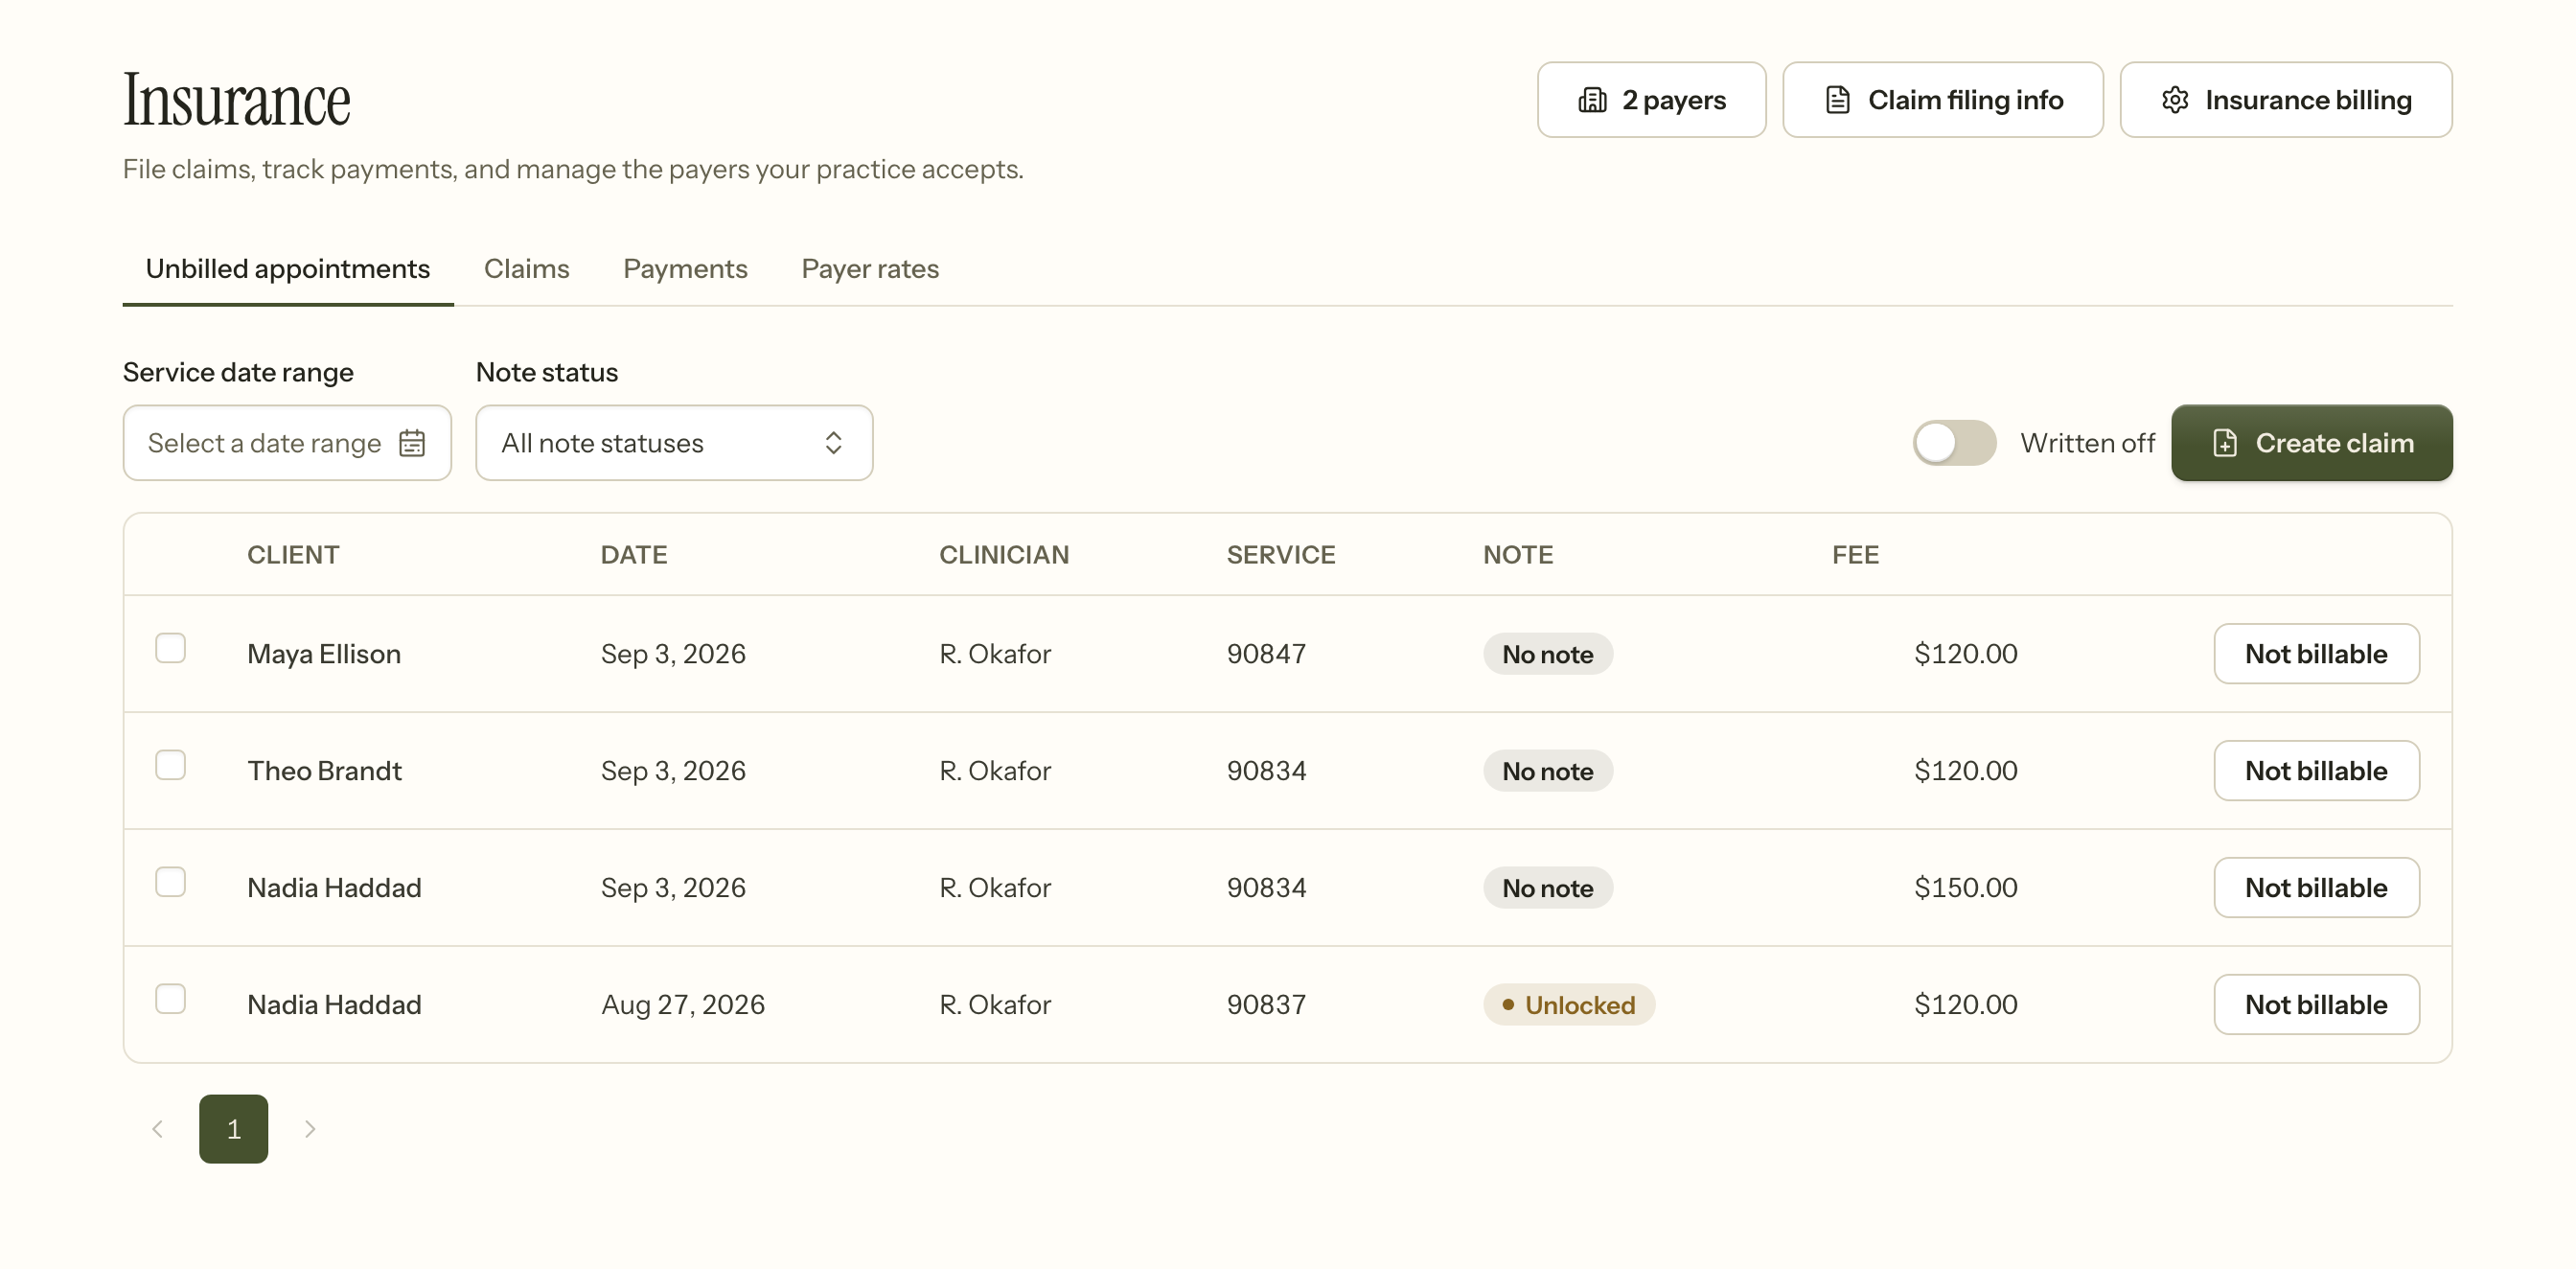Image resolution: width=2576 pixels, height=1269 pixels.
Task: Click the building icon beside 2 payers
Action: [x=1592, y=100]
